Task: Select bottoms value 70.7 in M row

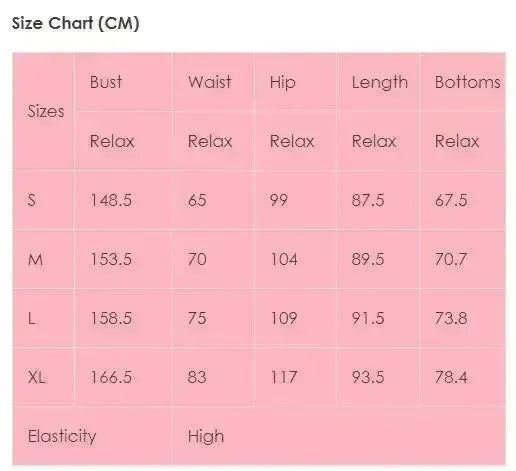Action: coord(451,259)
